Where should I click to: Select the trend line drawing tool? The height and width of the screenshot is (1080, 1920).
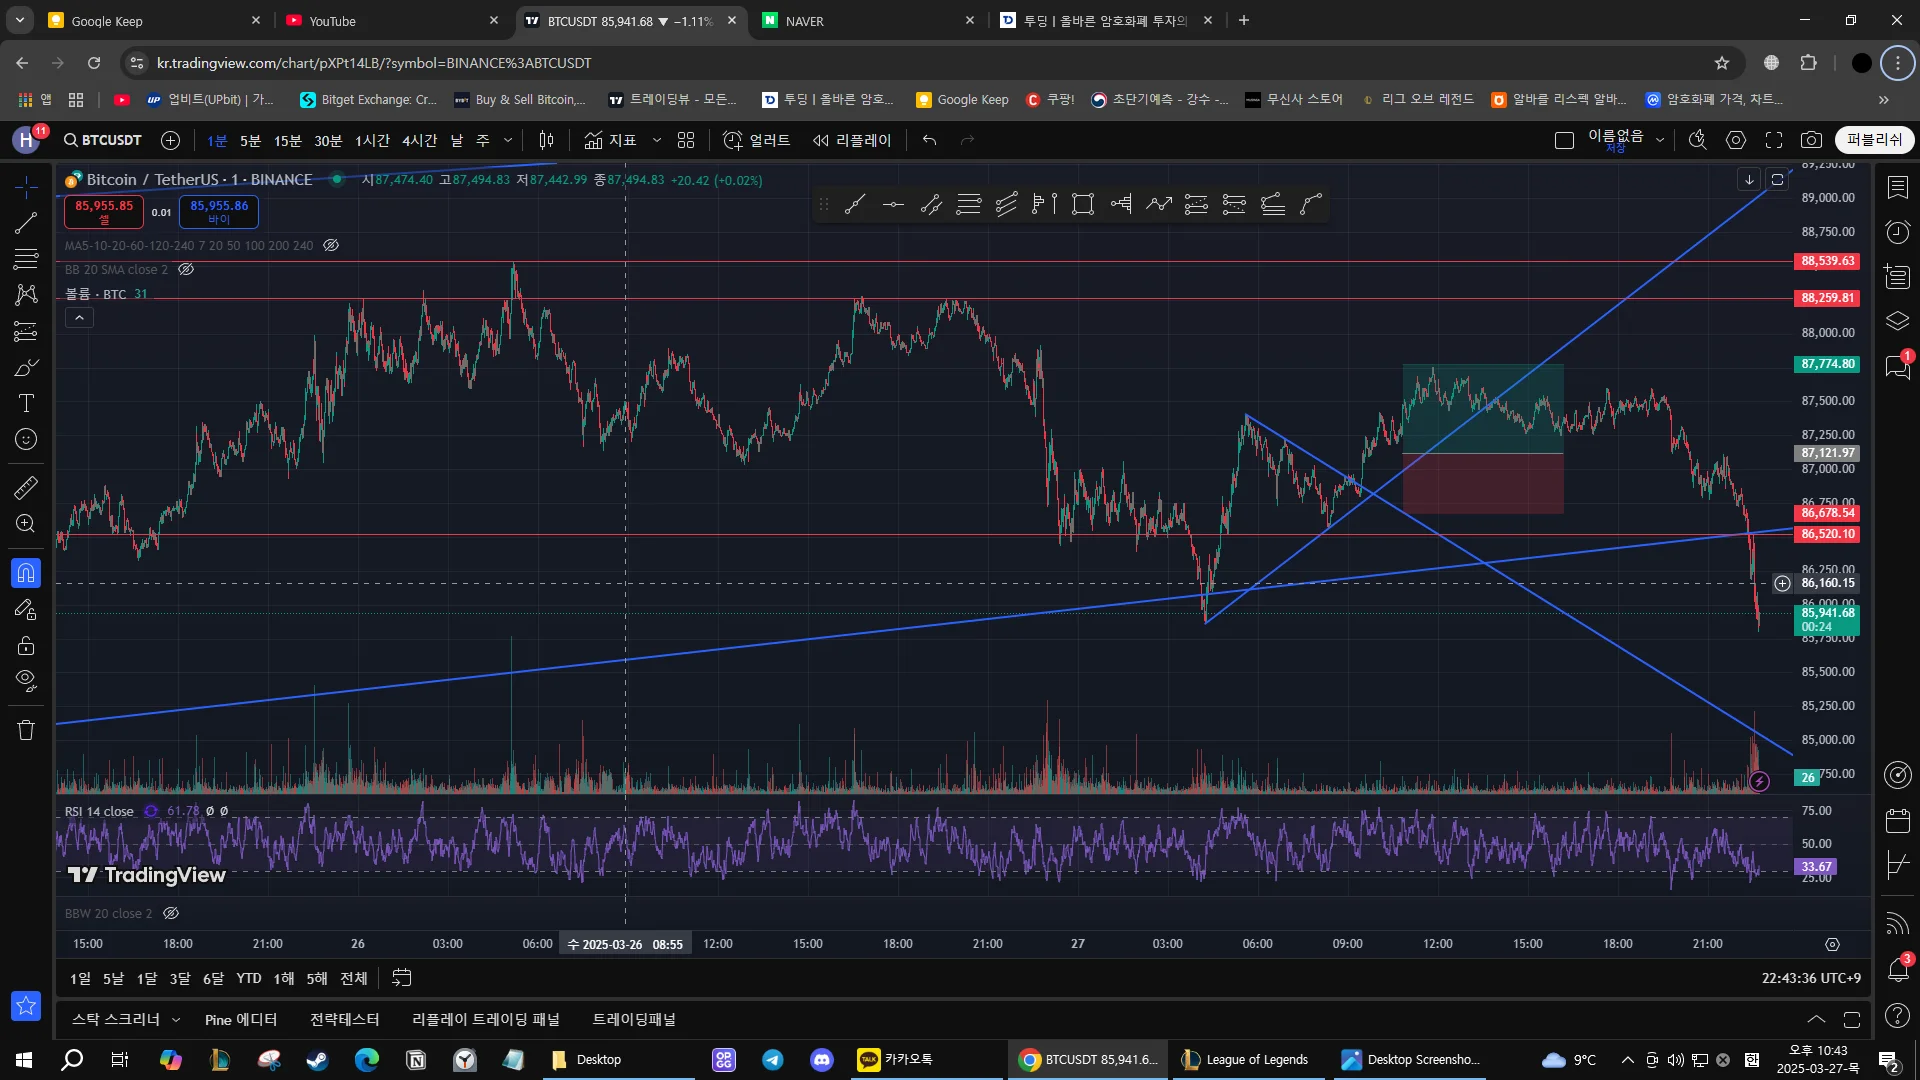(x=26, y=223)
